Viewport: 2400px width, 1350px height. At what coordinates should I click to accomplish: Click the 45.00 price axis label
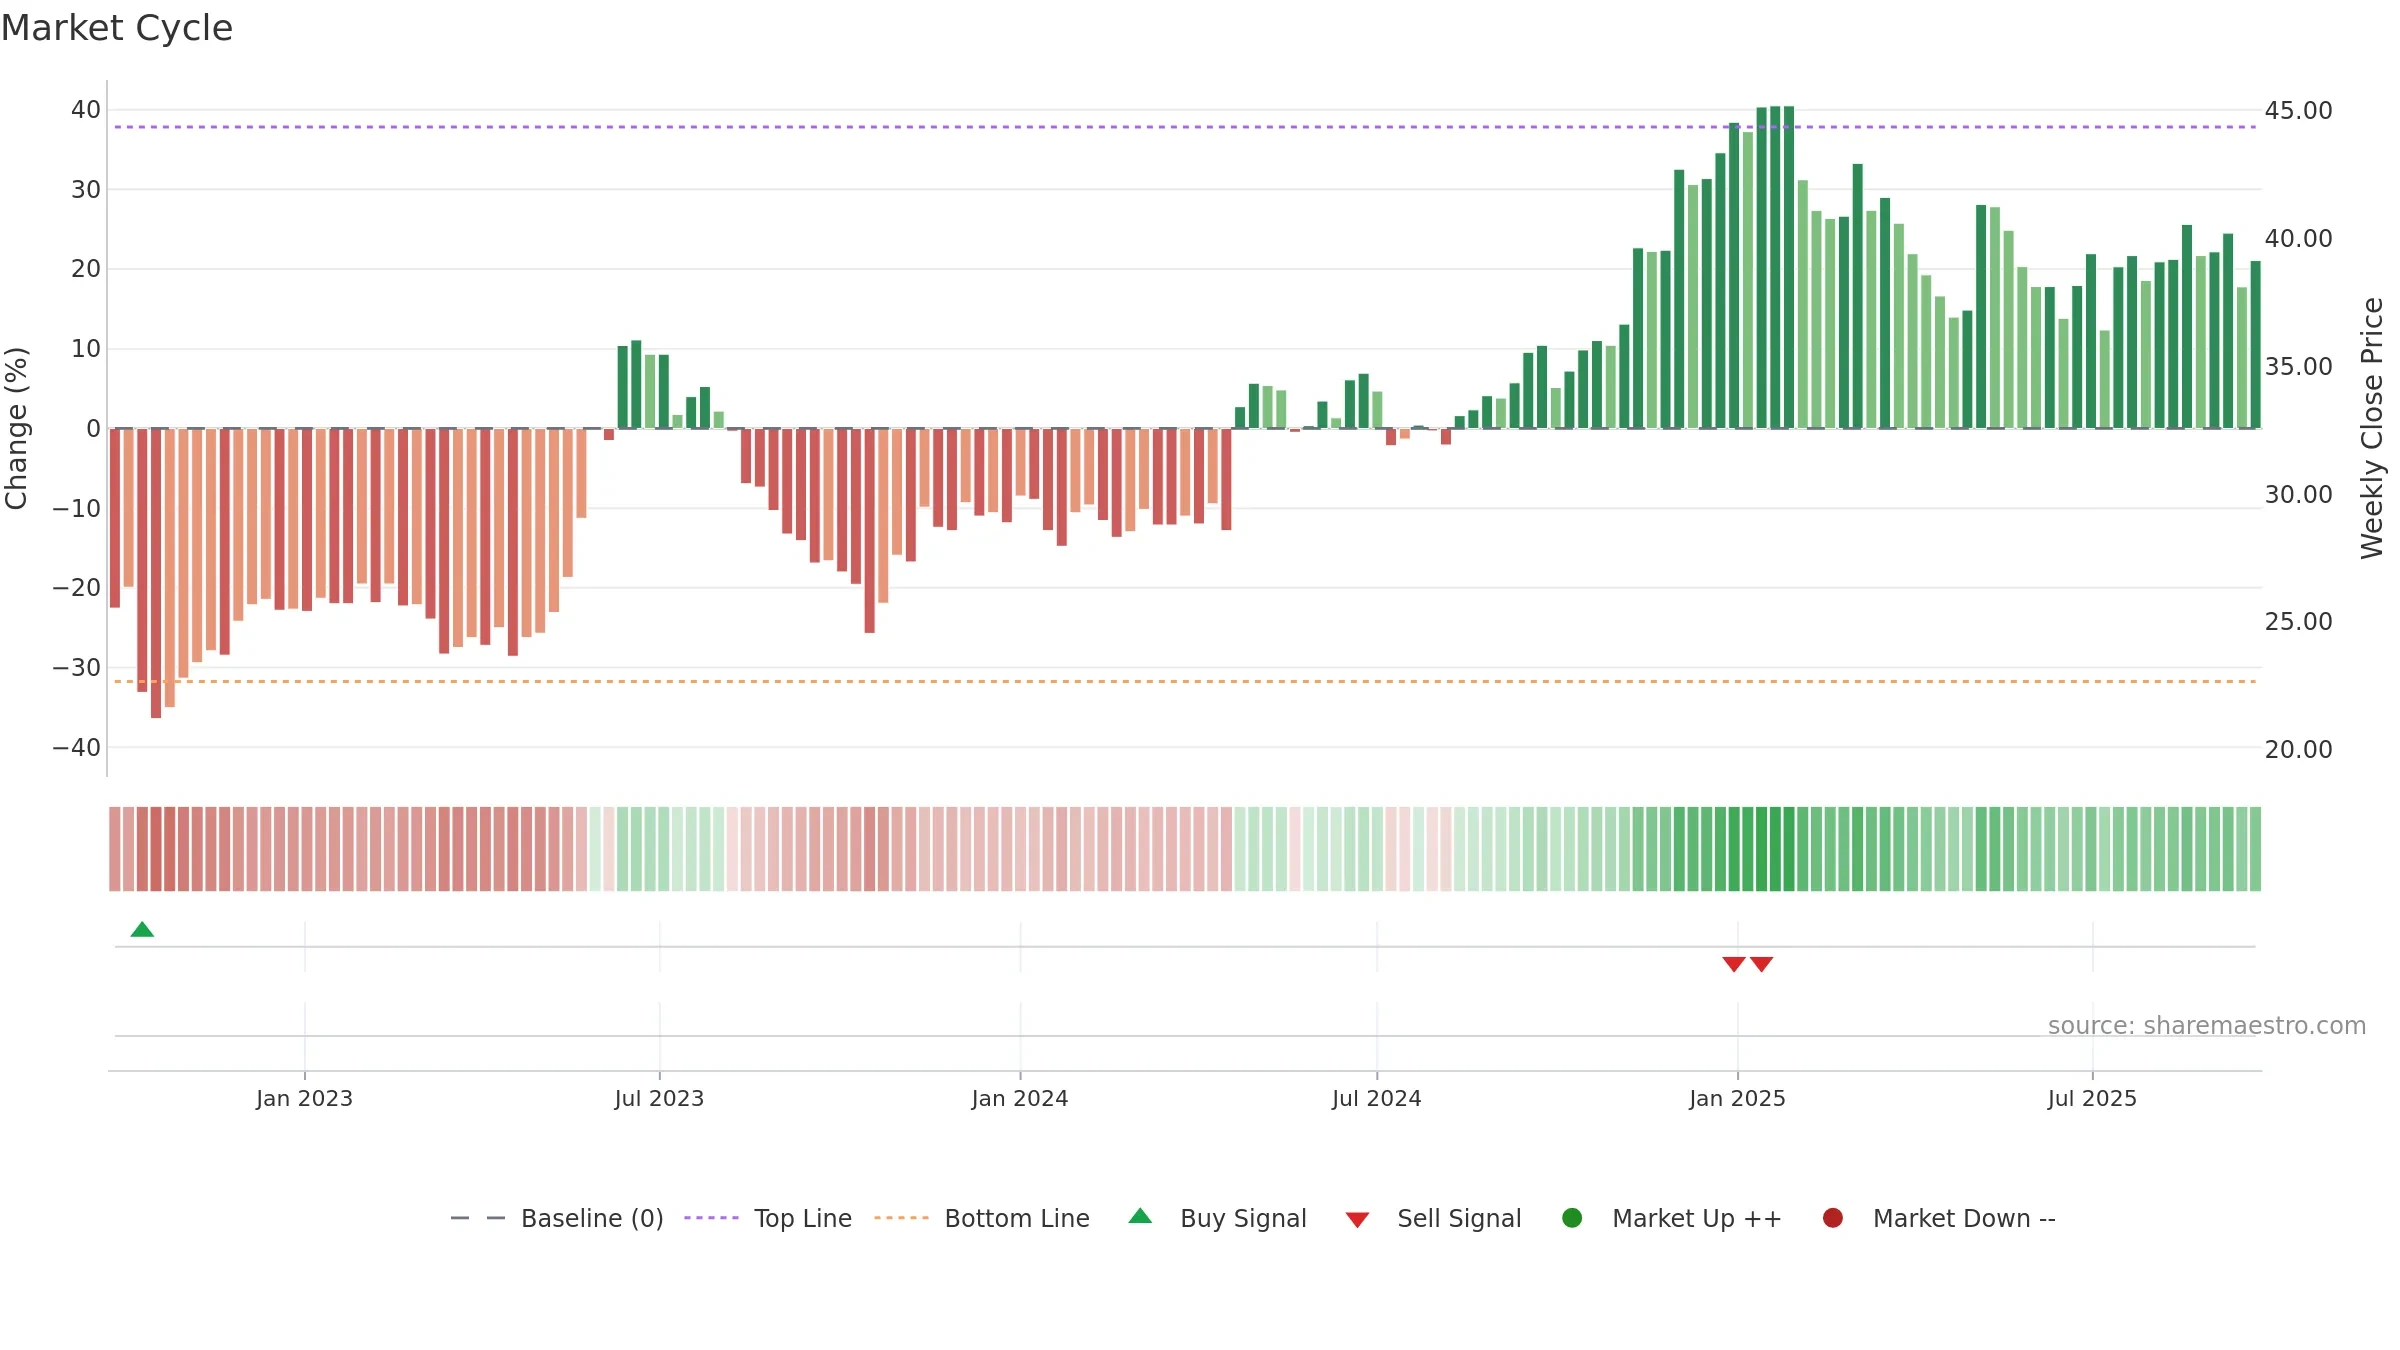2298,111
